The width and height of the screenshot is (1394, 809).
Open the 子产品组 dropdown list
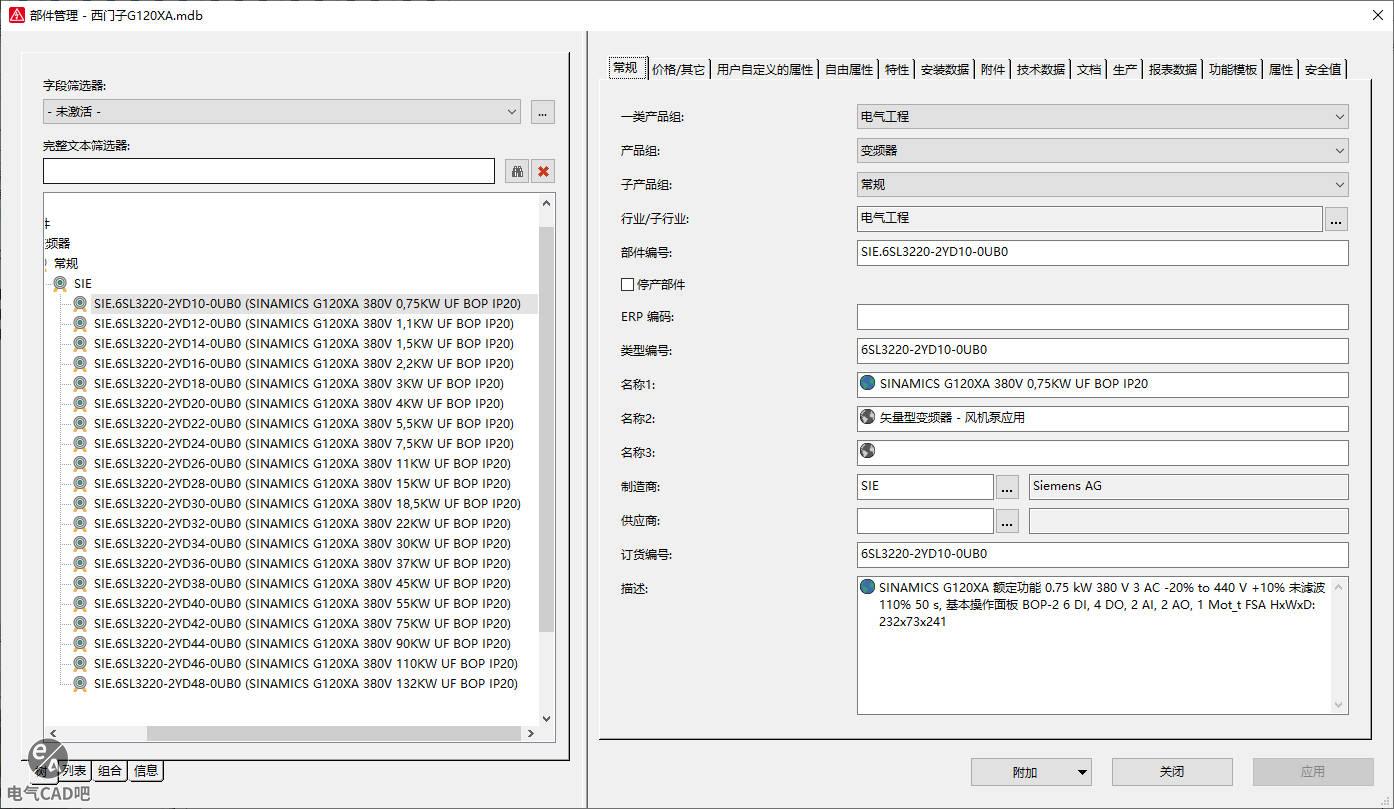pyautogui.click(x=1101, y=185)
